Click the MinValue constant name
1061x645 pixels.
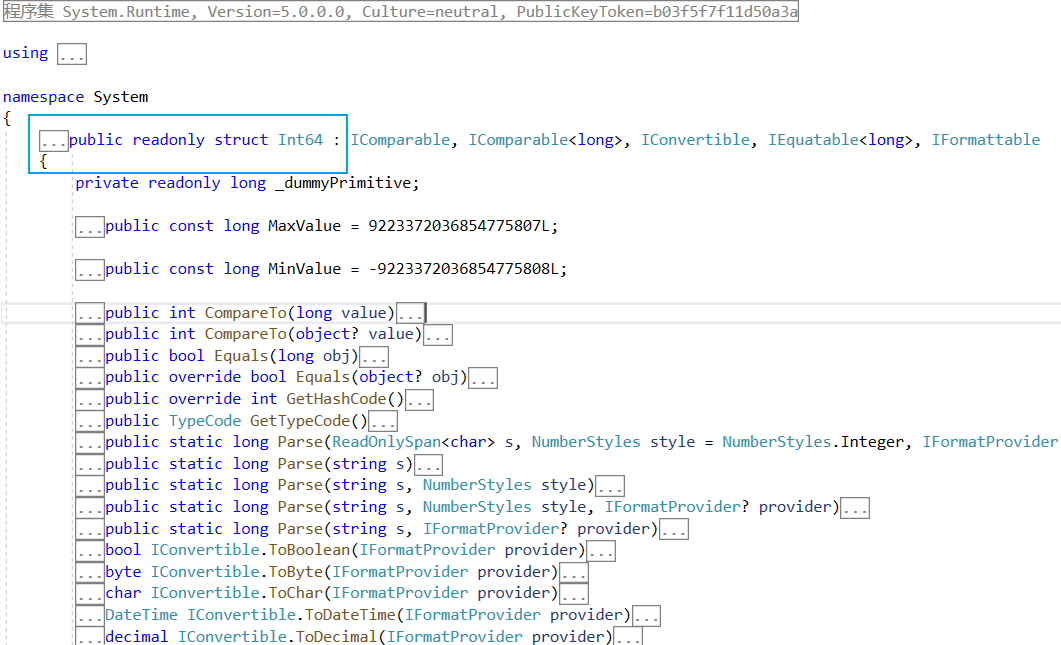(304, 269)
